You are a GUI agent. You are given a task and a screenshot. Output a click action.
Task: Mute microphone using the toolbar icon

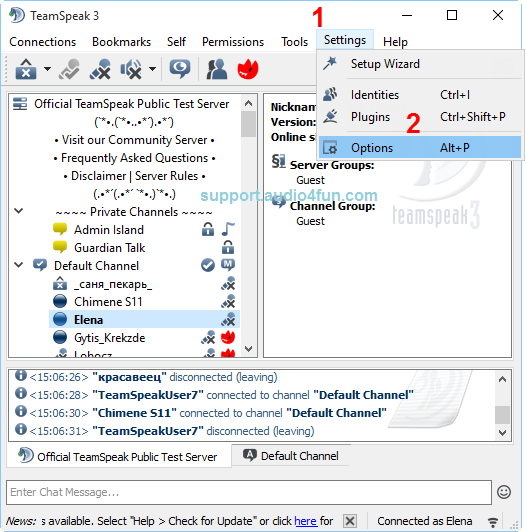coord(100,69)
